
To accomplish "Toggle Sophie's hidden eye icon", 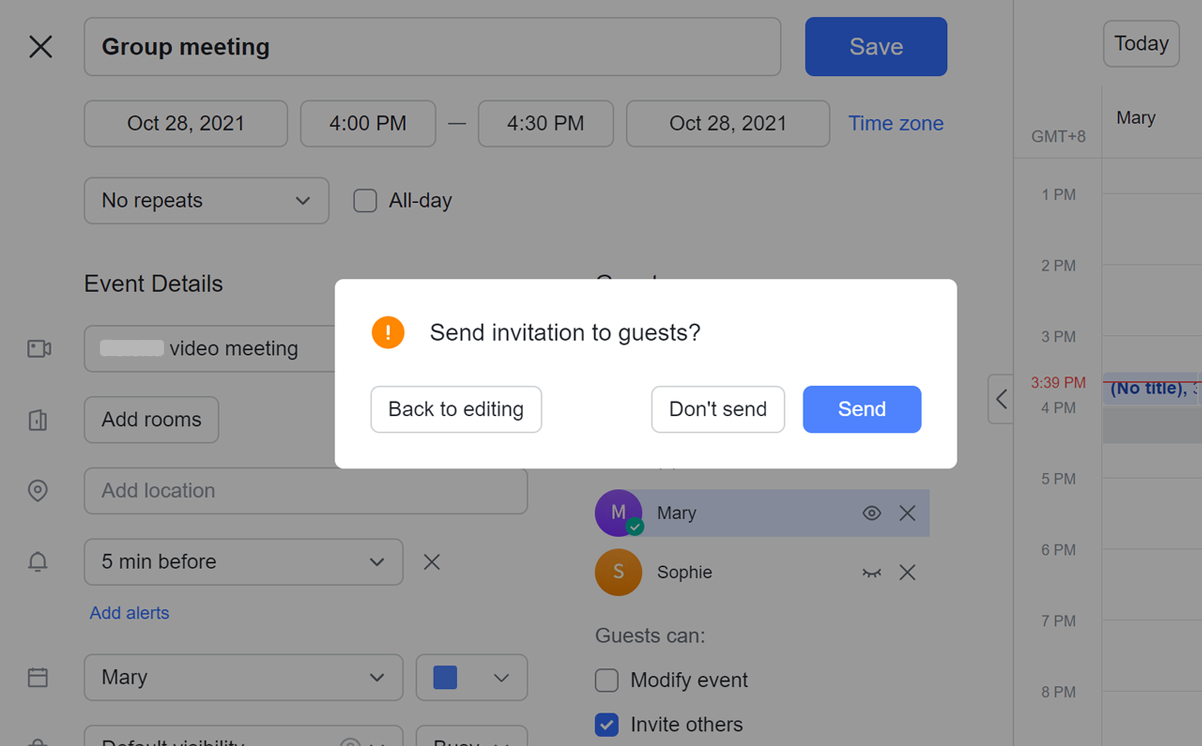I will pos(872,573).
